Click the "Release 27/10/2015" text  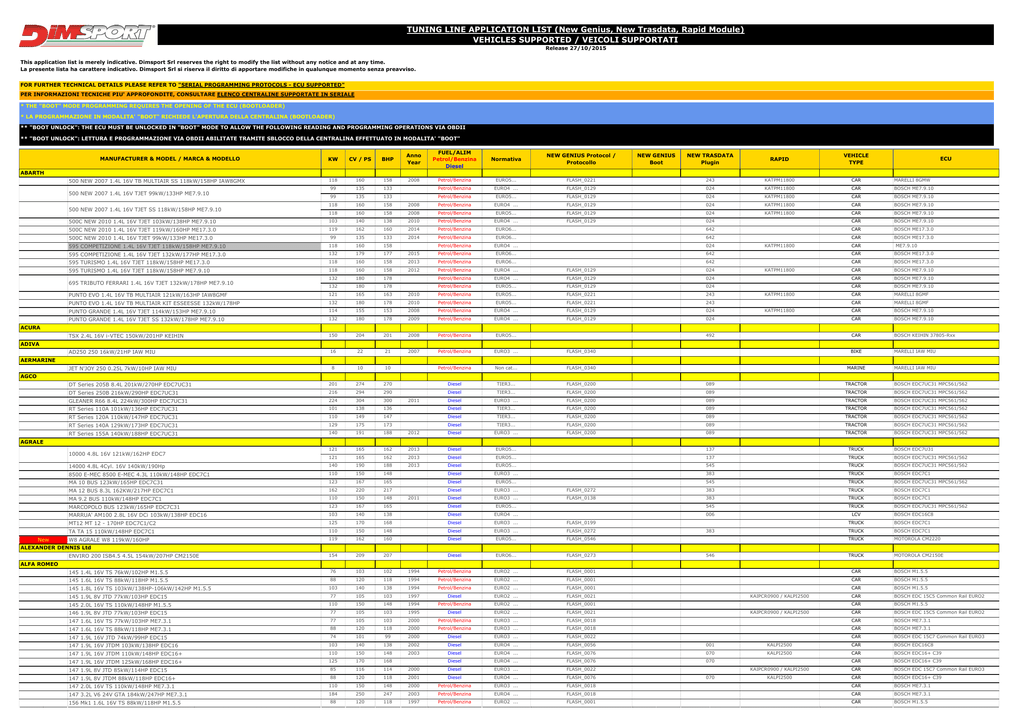pyautogui.click(x=575, y=48)
